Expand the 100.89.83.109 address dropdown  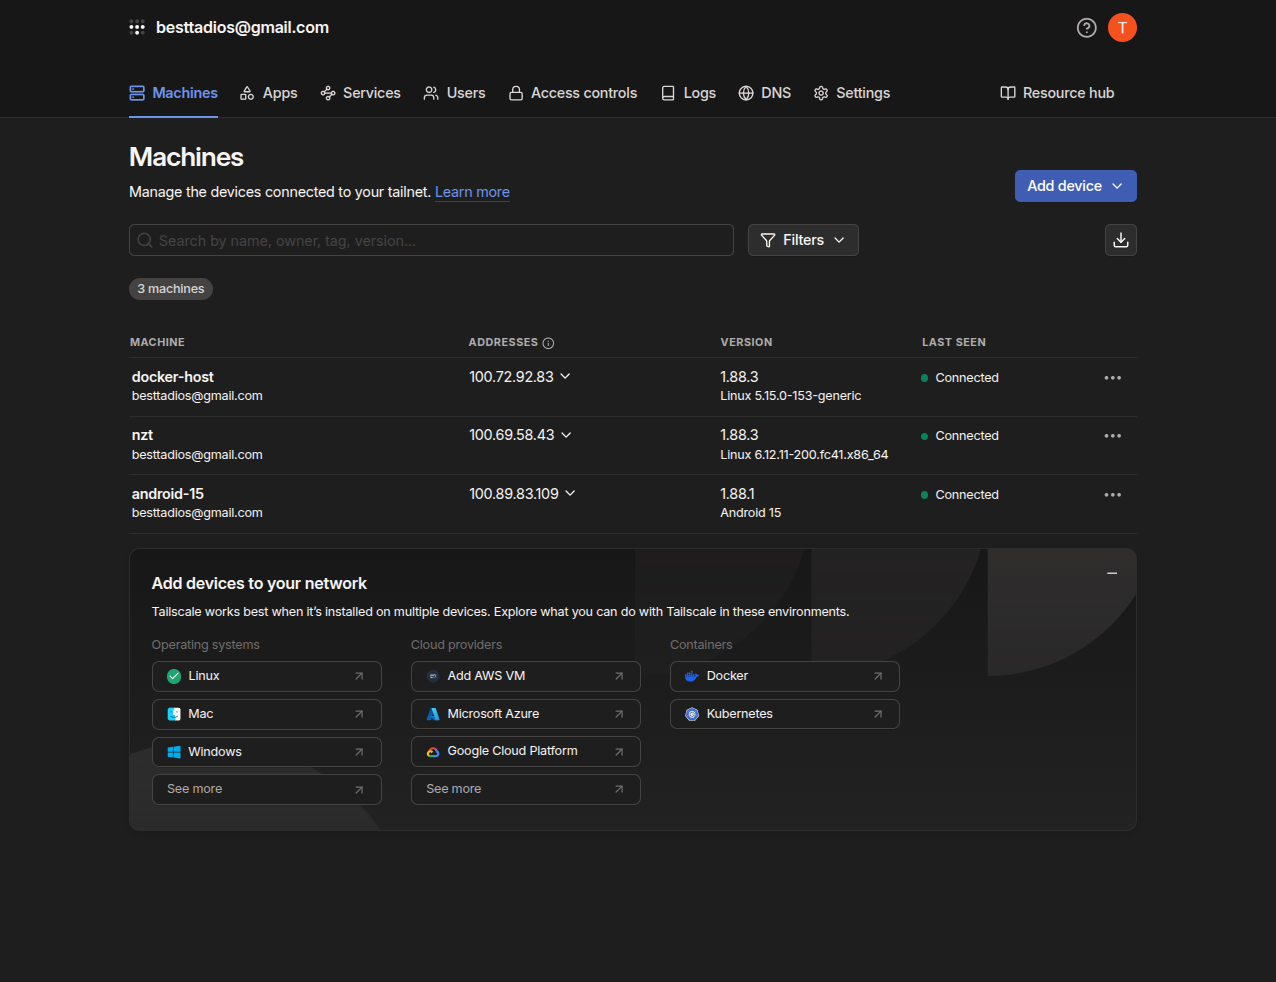(570, 494)
